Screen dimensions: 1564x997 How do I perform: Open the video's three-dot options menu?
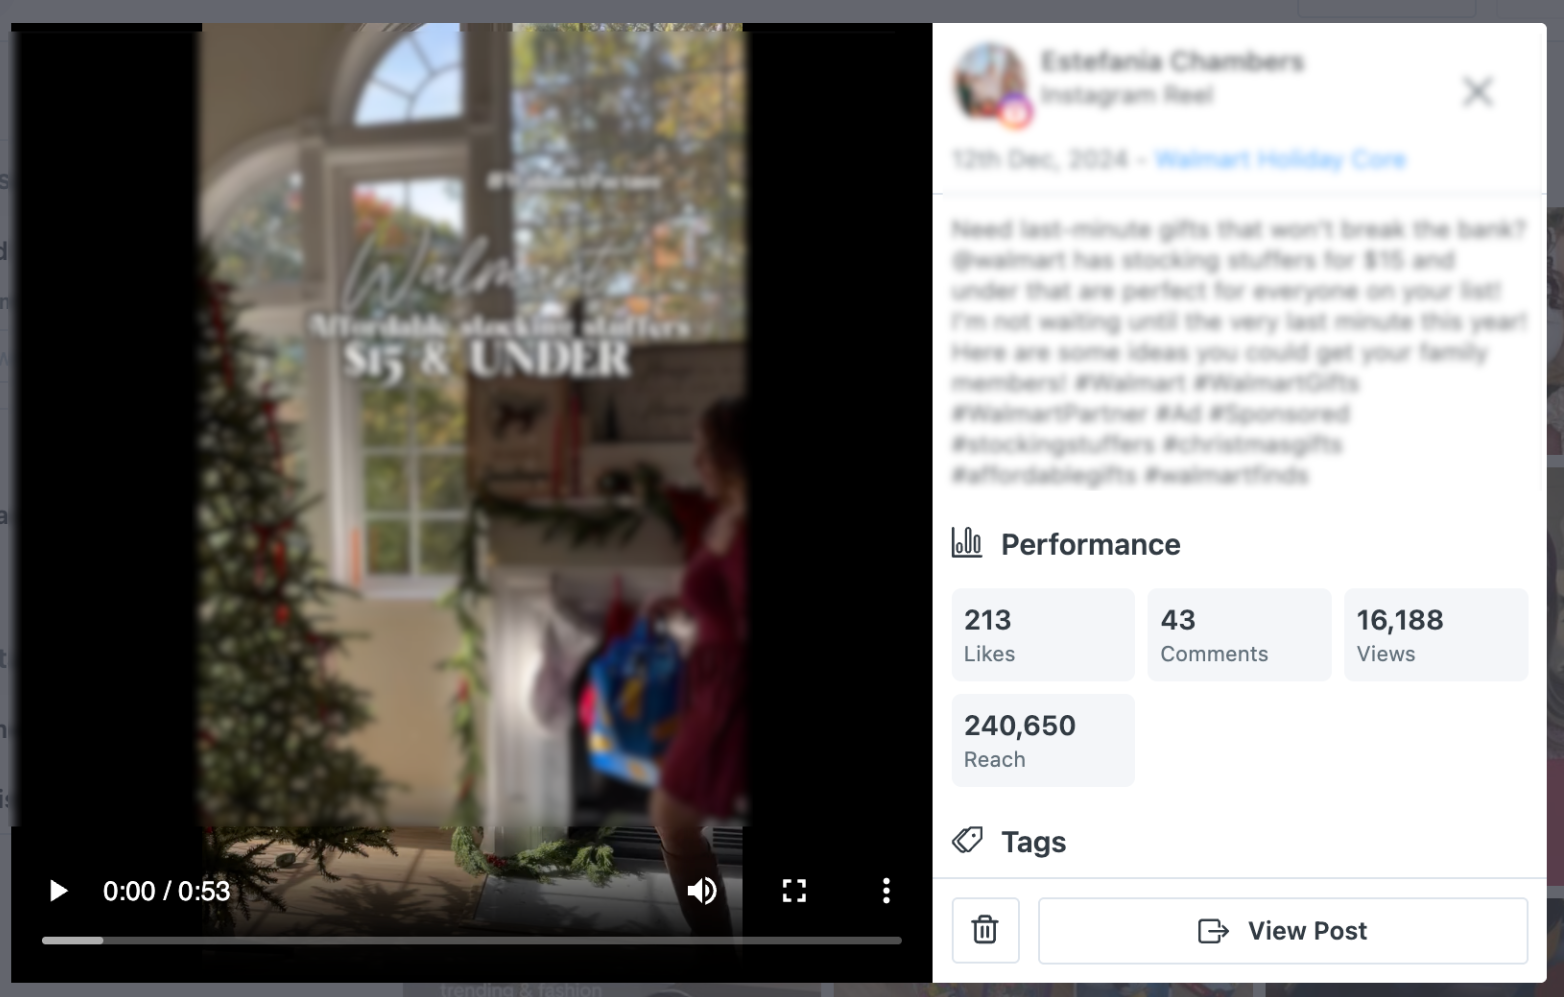coord(886,891)
